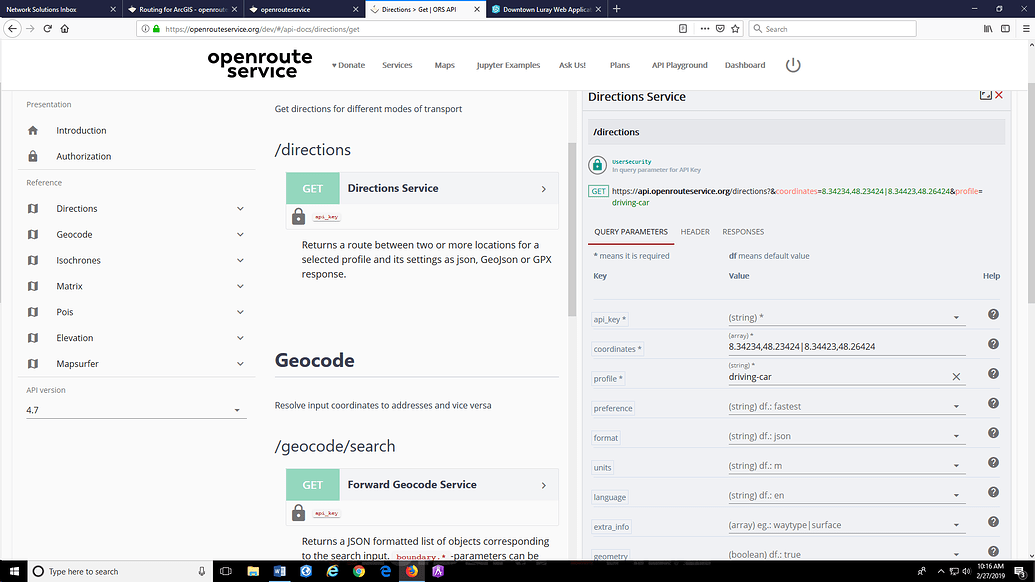Screen dimensions: 1035x582
Task: Expand the Matrix sidebar section
Action: point(240,286)
